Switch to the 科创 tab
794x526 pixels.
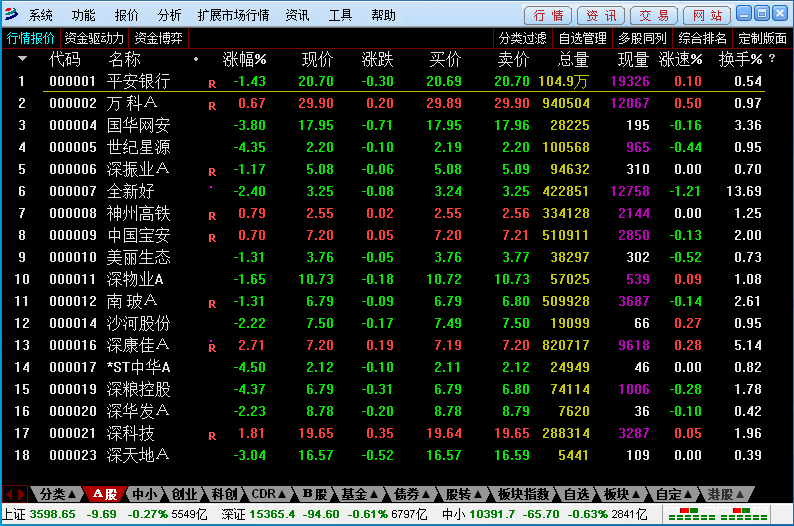pyautogui.click(x=224, y=494)
